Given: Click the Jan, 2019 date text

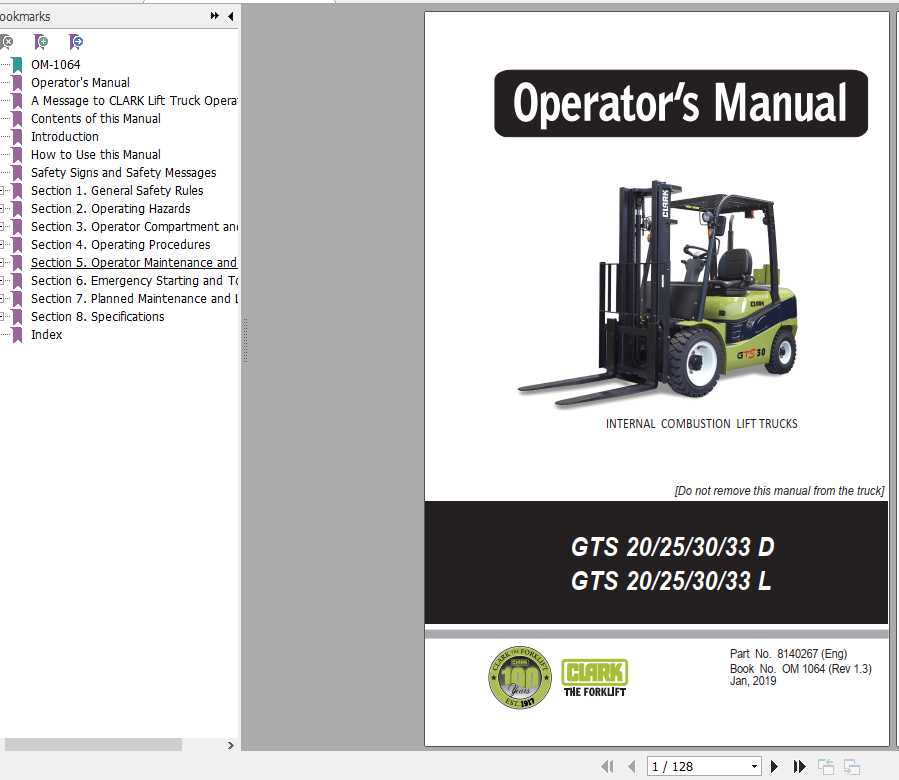Looking at the screenshot, I should (x=753, y=681).
